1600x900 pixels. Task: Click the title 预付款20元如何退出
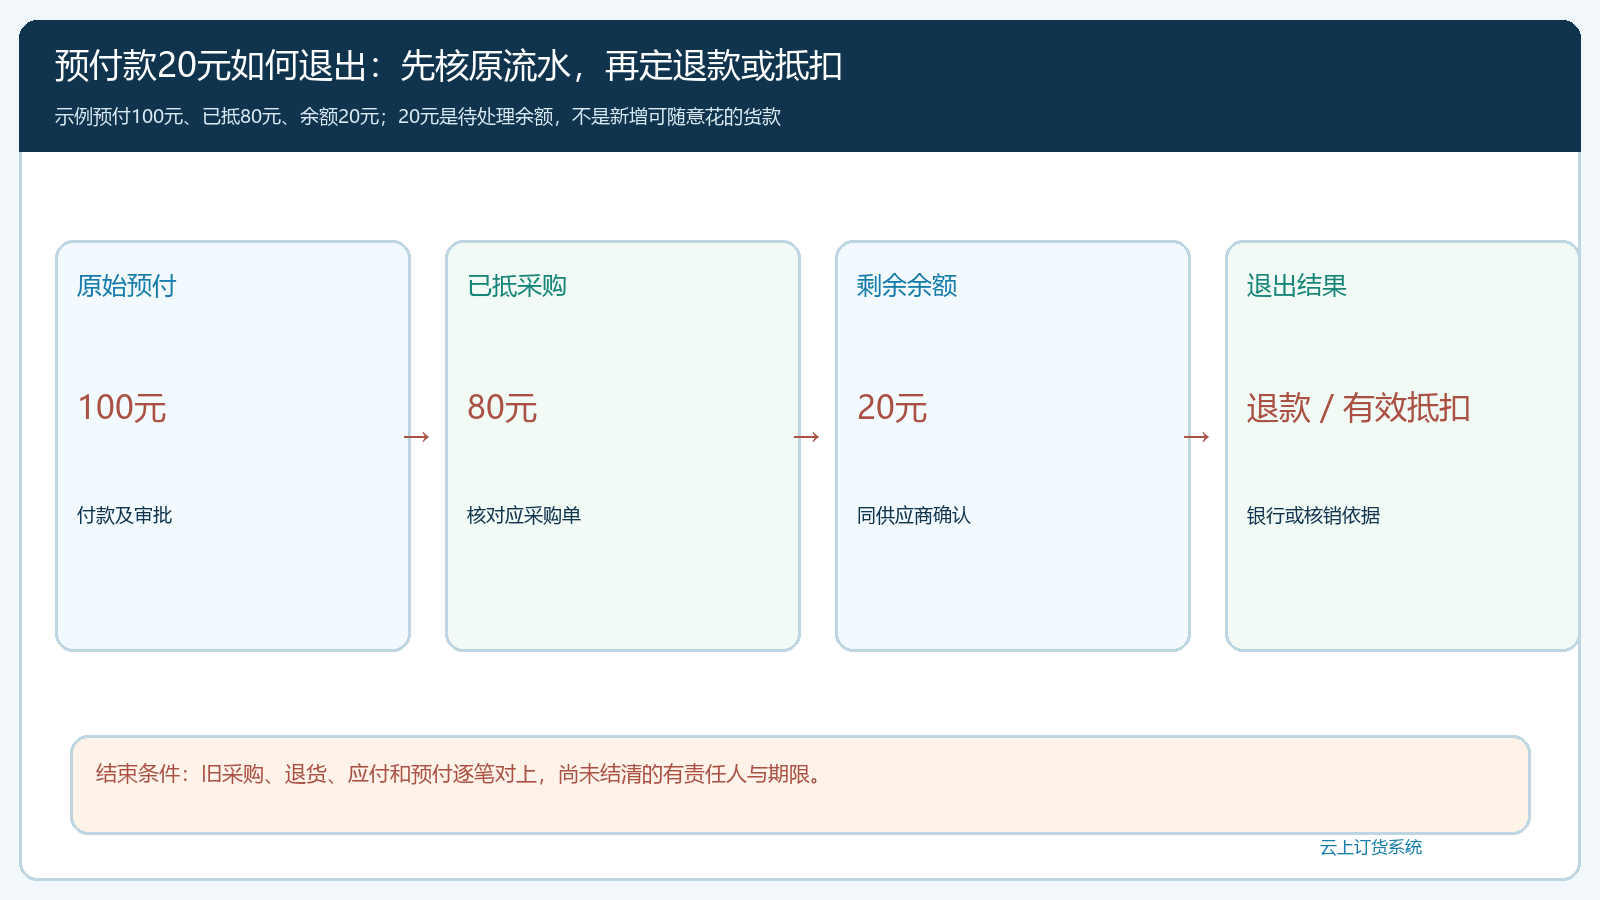tap(210, 66)
